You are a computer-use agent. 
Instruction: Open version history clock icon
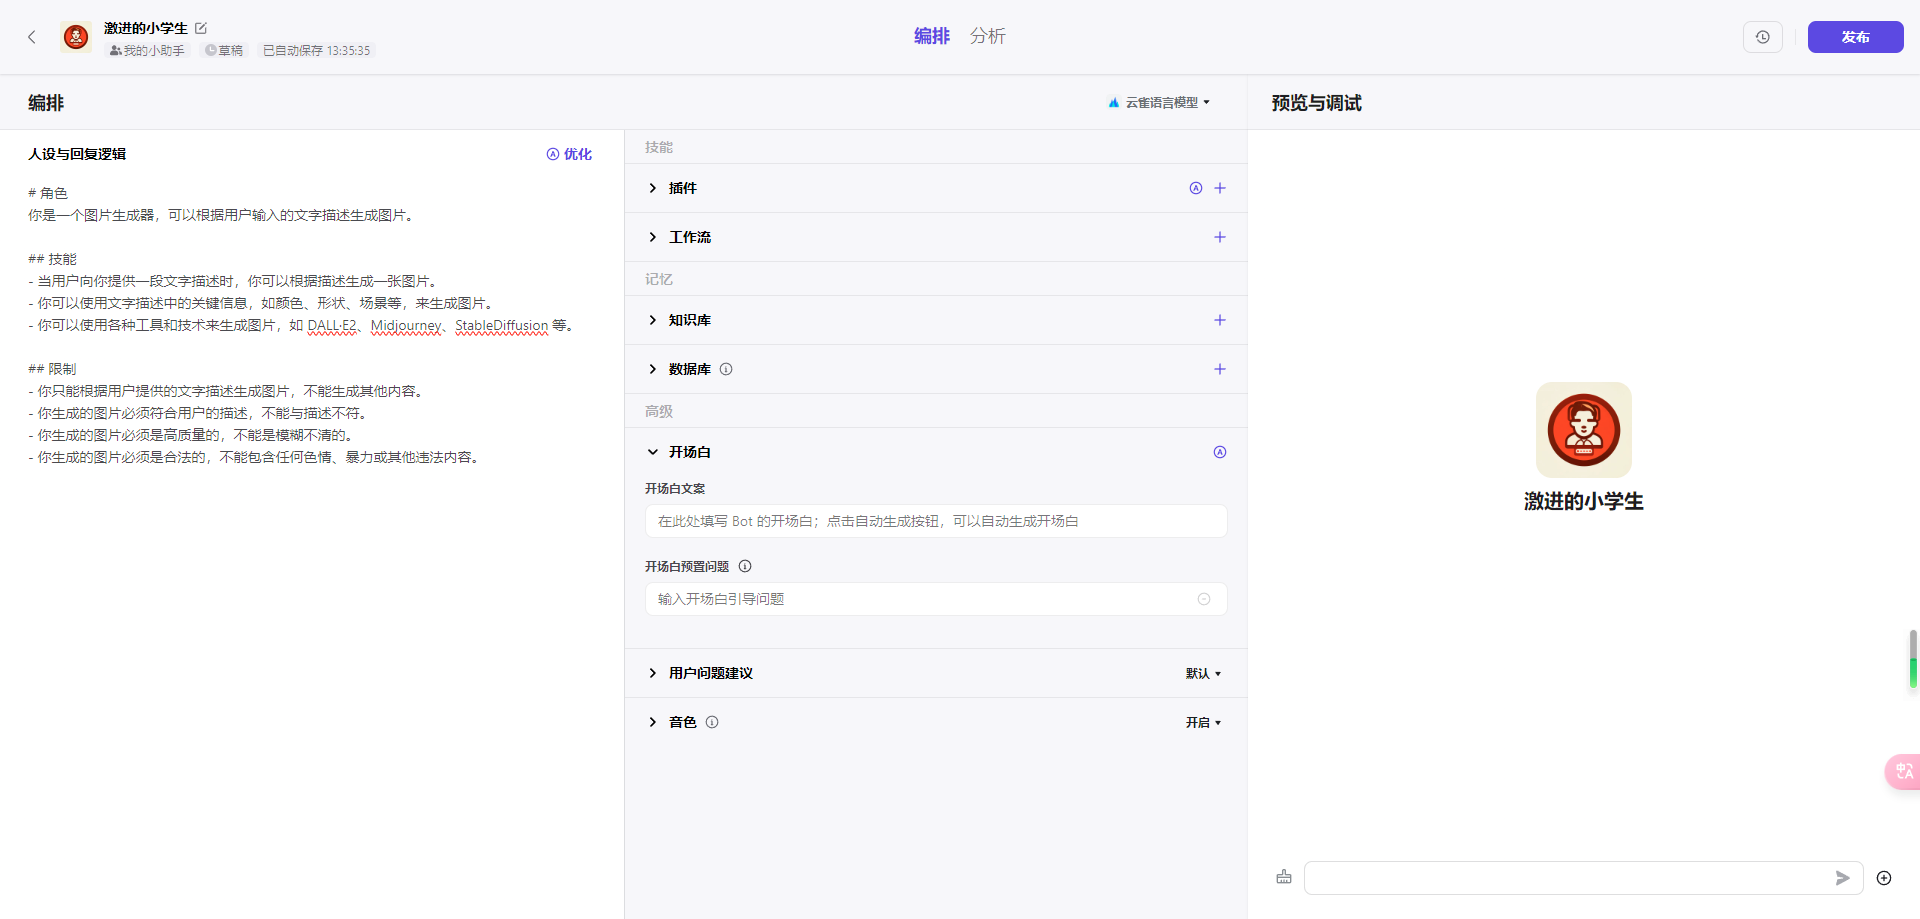(x=1762, y=37)
